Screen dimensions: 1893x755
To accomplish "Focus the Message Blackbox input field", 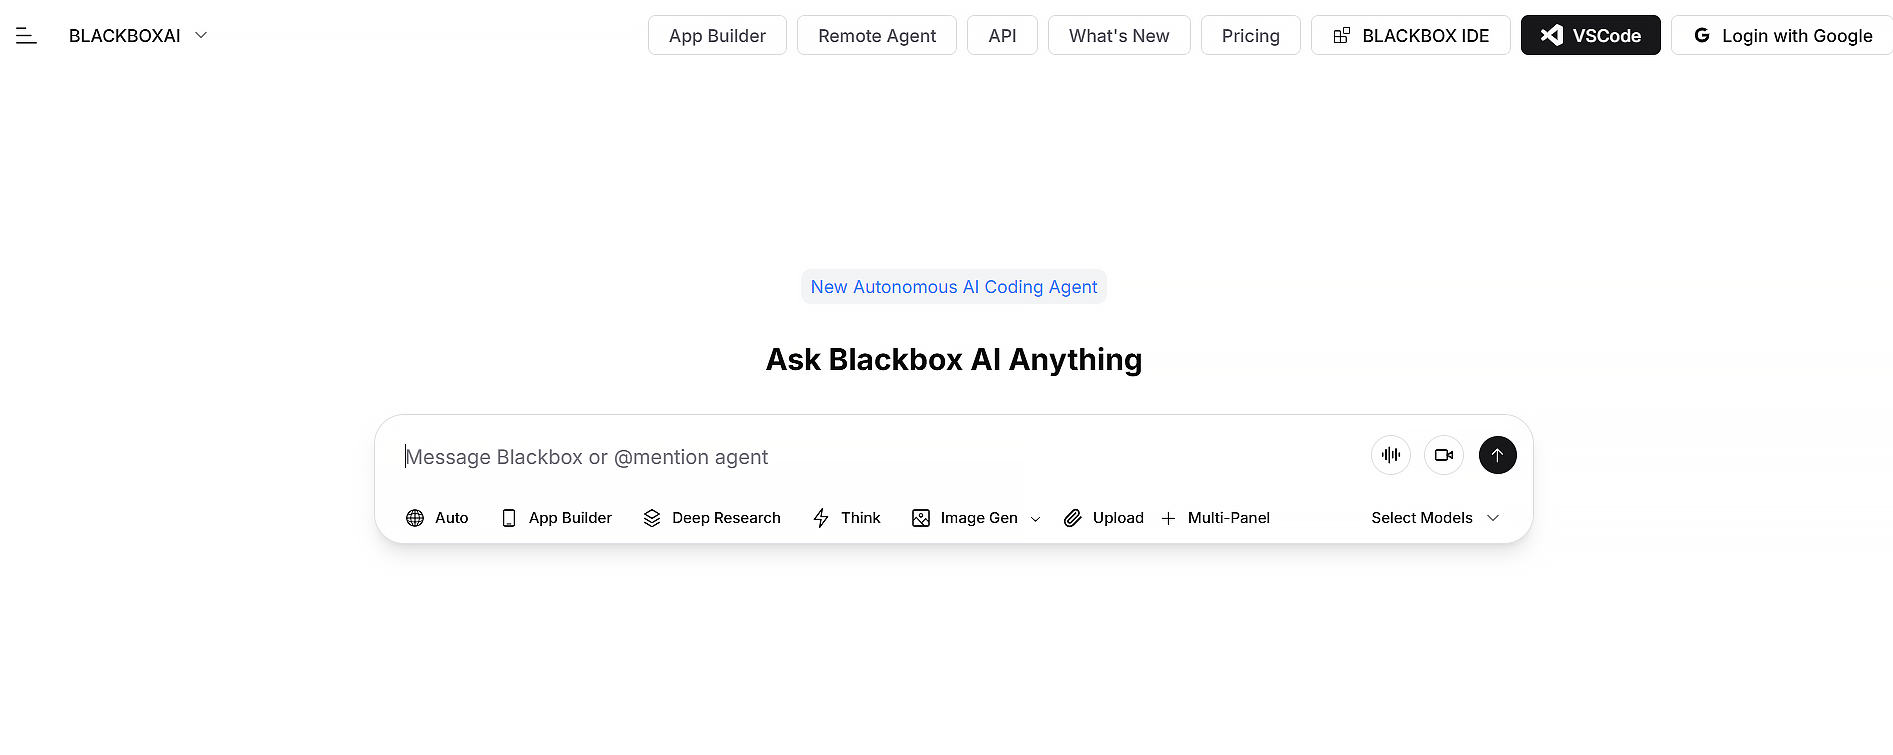I will click(880, 457).
